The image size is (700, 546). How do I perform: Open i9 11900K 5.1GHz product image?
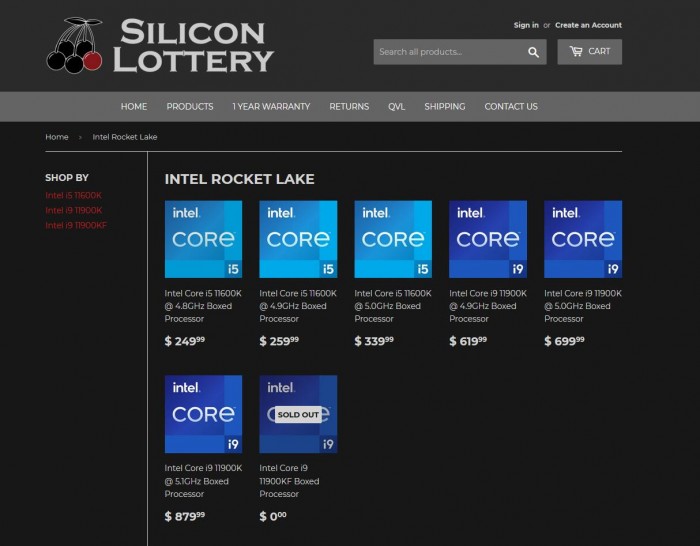click(x=204, y=414)
